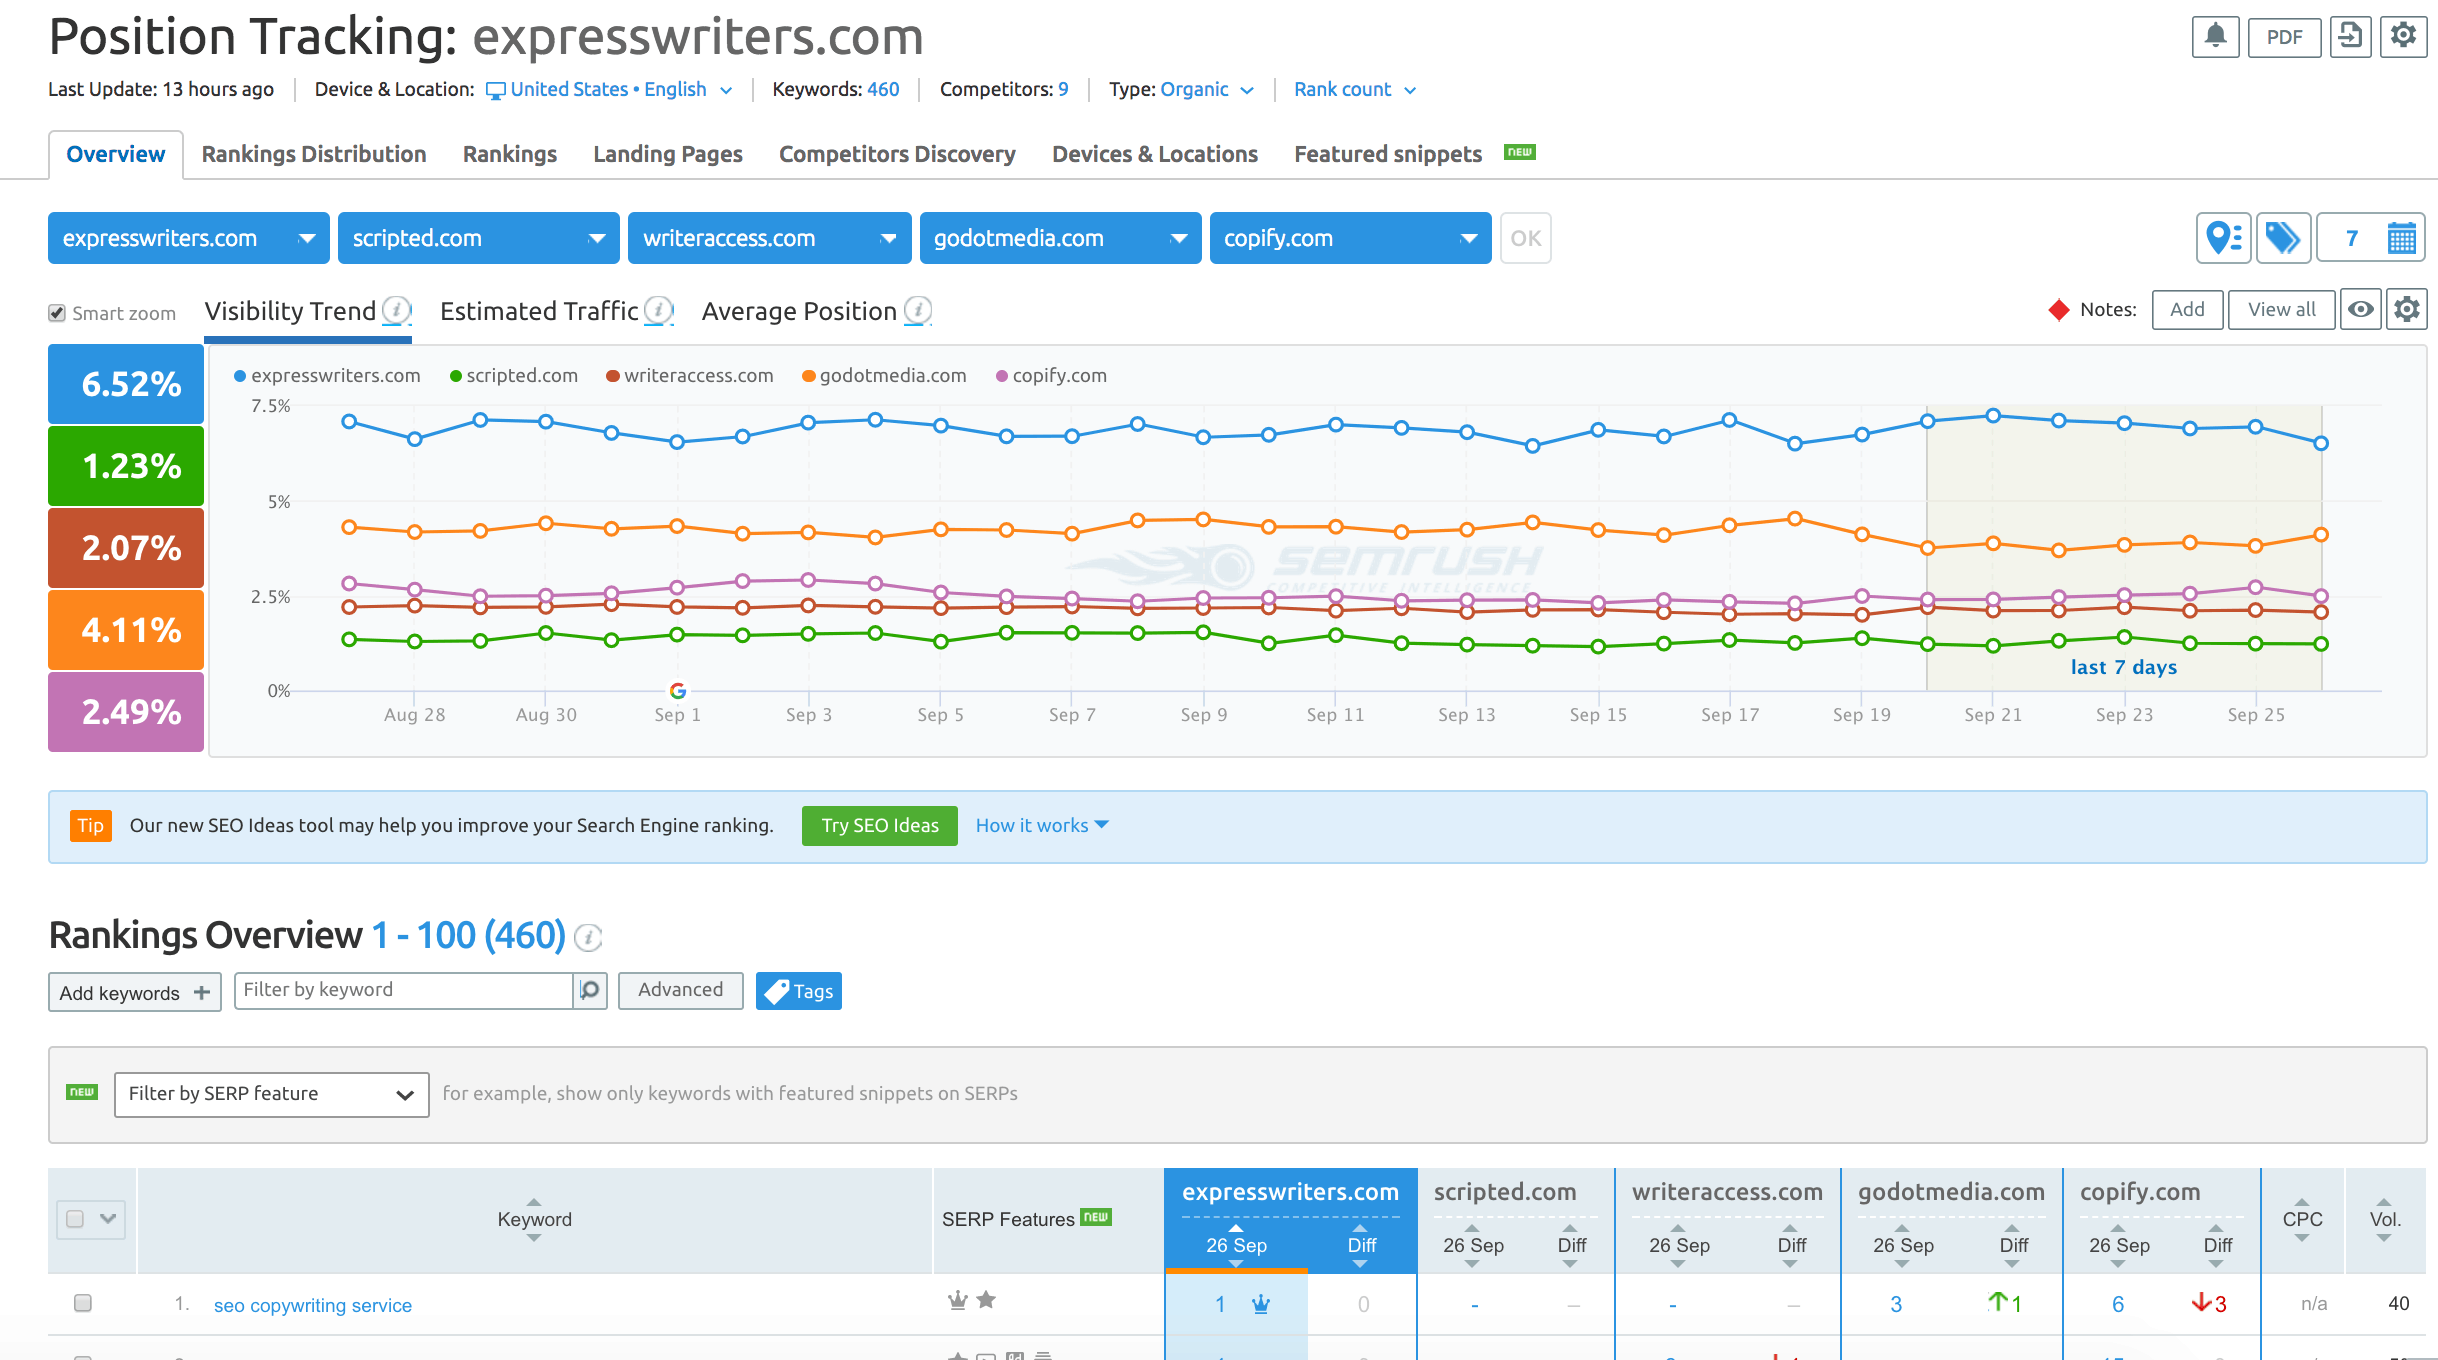Open alerts via the bell icon
Screen dimensions: 2438x1360
(x=2215, y=36)
